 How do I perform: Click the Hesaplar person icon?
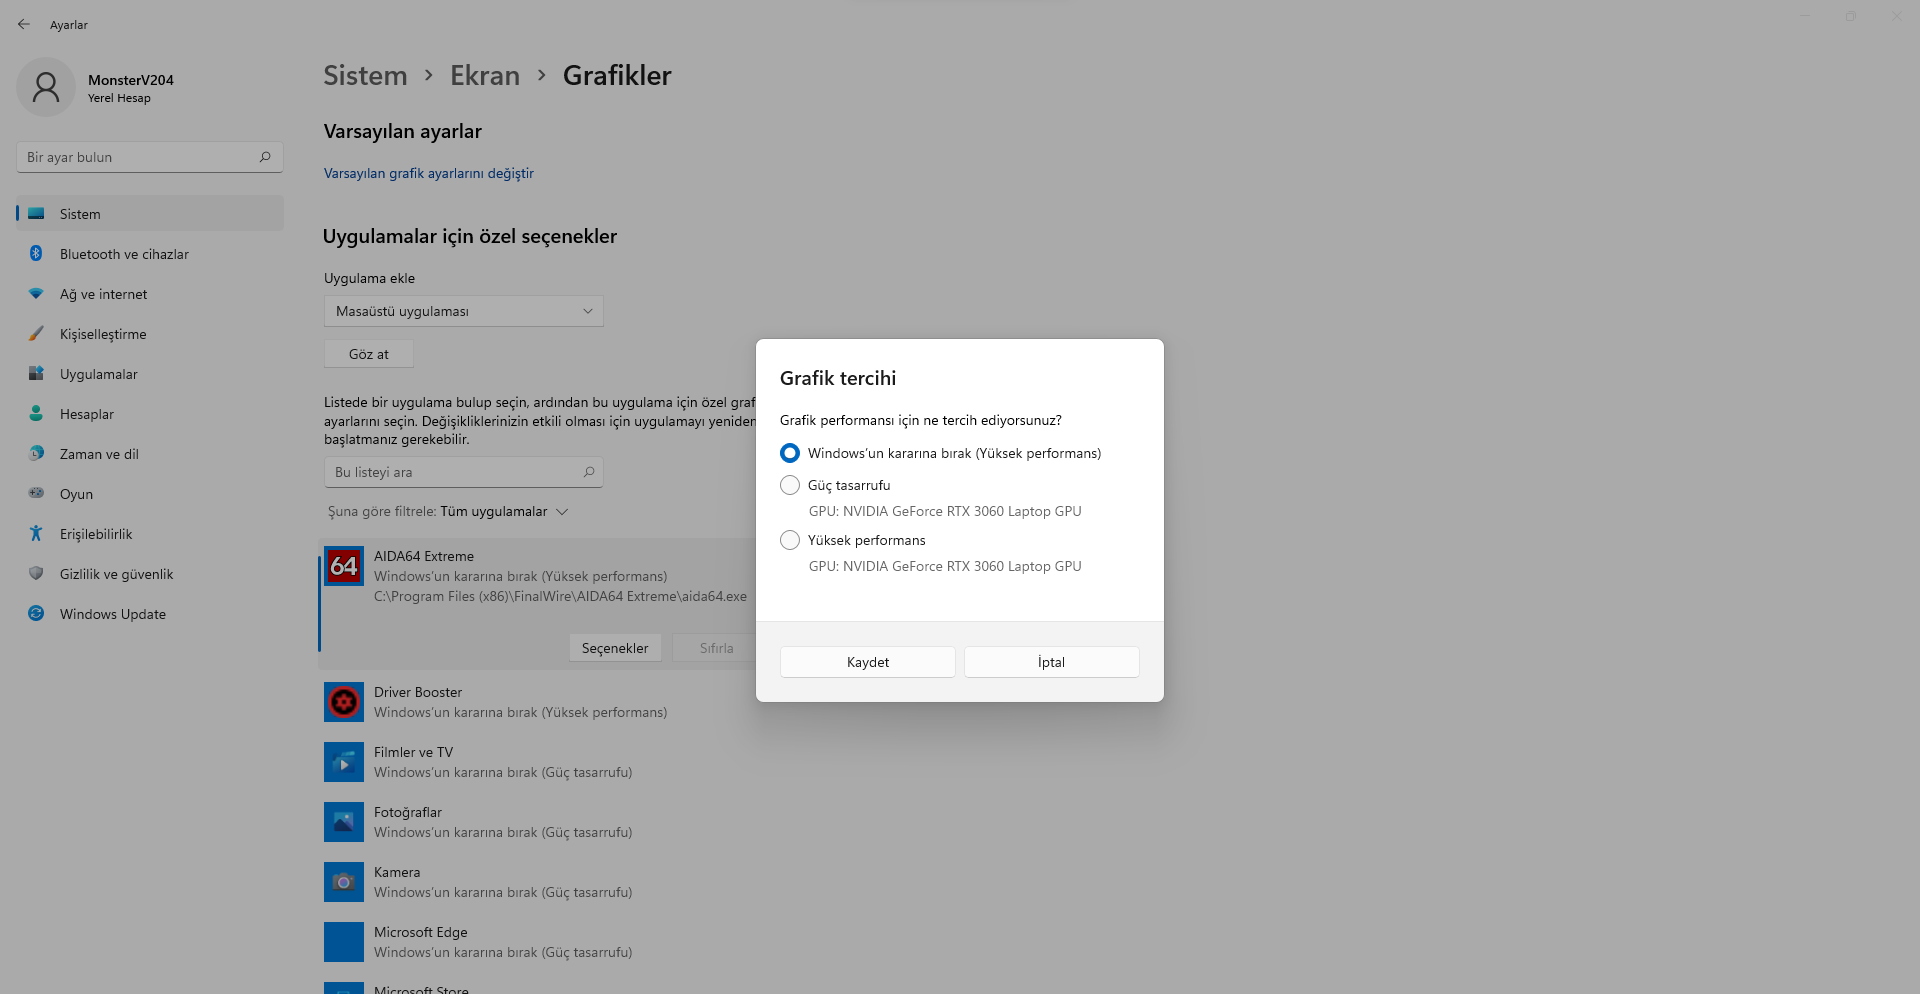(x=36, y=414)
